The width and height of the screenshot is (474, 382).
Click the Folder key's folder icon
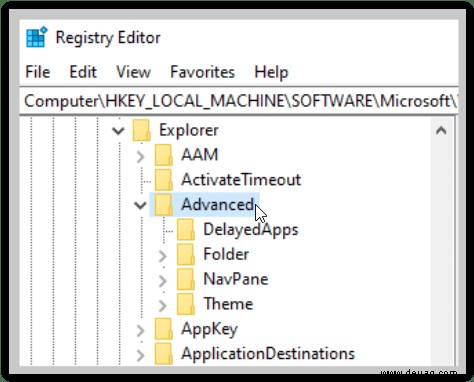click(x=186, y=254)
